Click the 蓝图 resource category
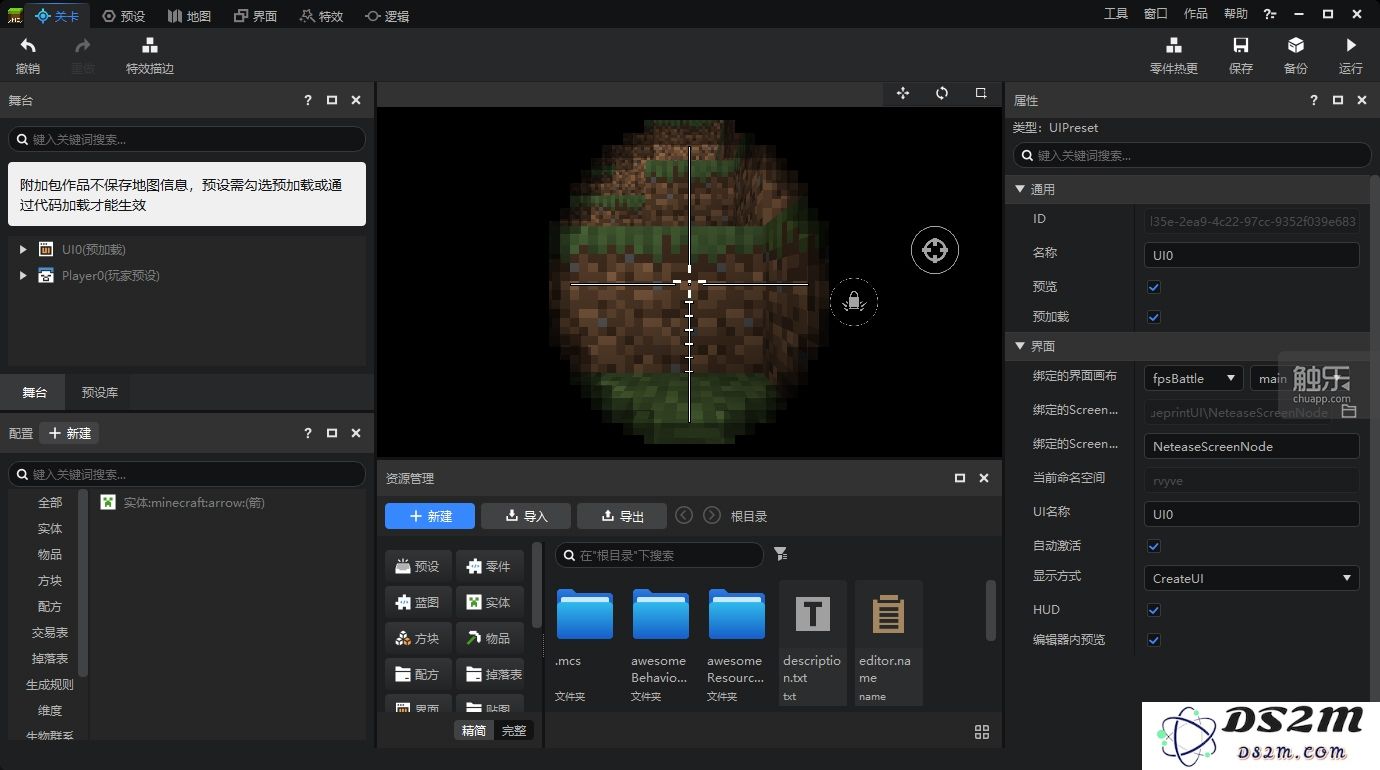The width and height of the screenshot is (1380, 770). [x=418, y=602]
